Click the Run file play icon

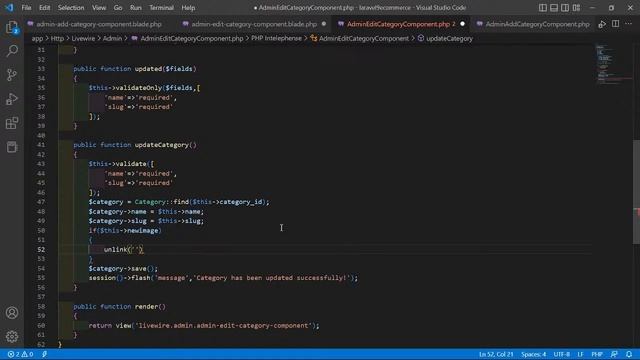point(602,24)
